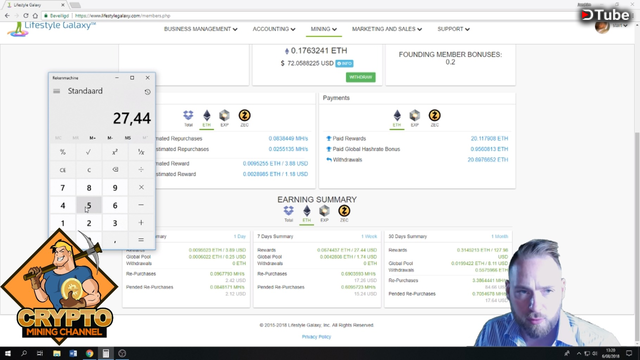Expand the Mining menu
The image size is (640, 360).
(324, 29)
